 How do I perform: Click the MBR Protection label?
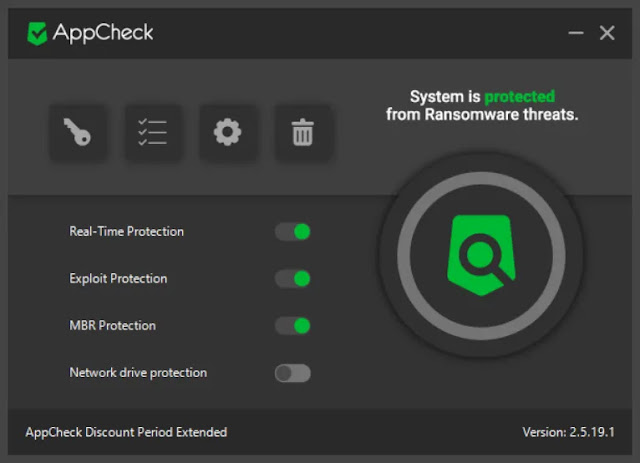click(113, 325)
